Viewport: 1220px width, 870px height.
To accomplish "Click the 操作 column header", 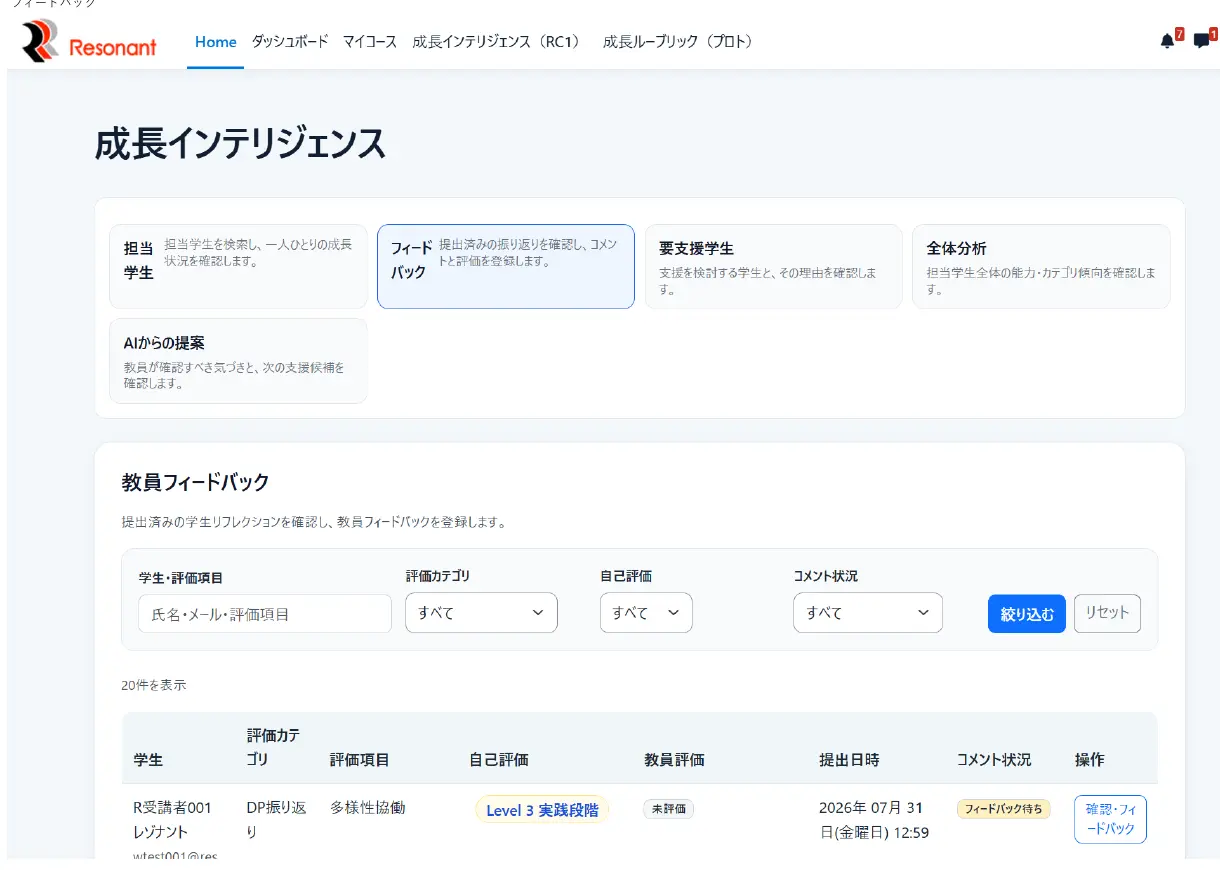I will pyautogui.click(x=1089, y=760).
